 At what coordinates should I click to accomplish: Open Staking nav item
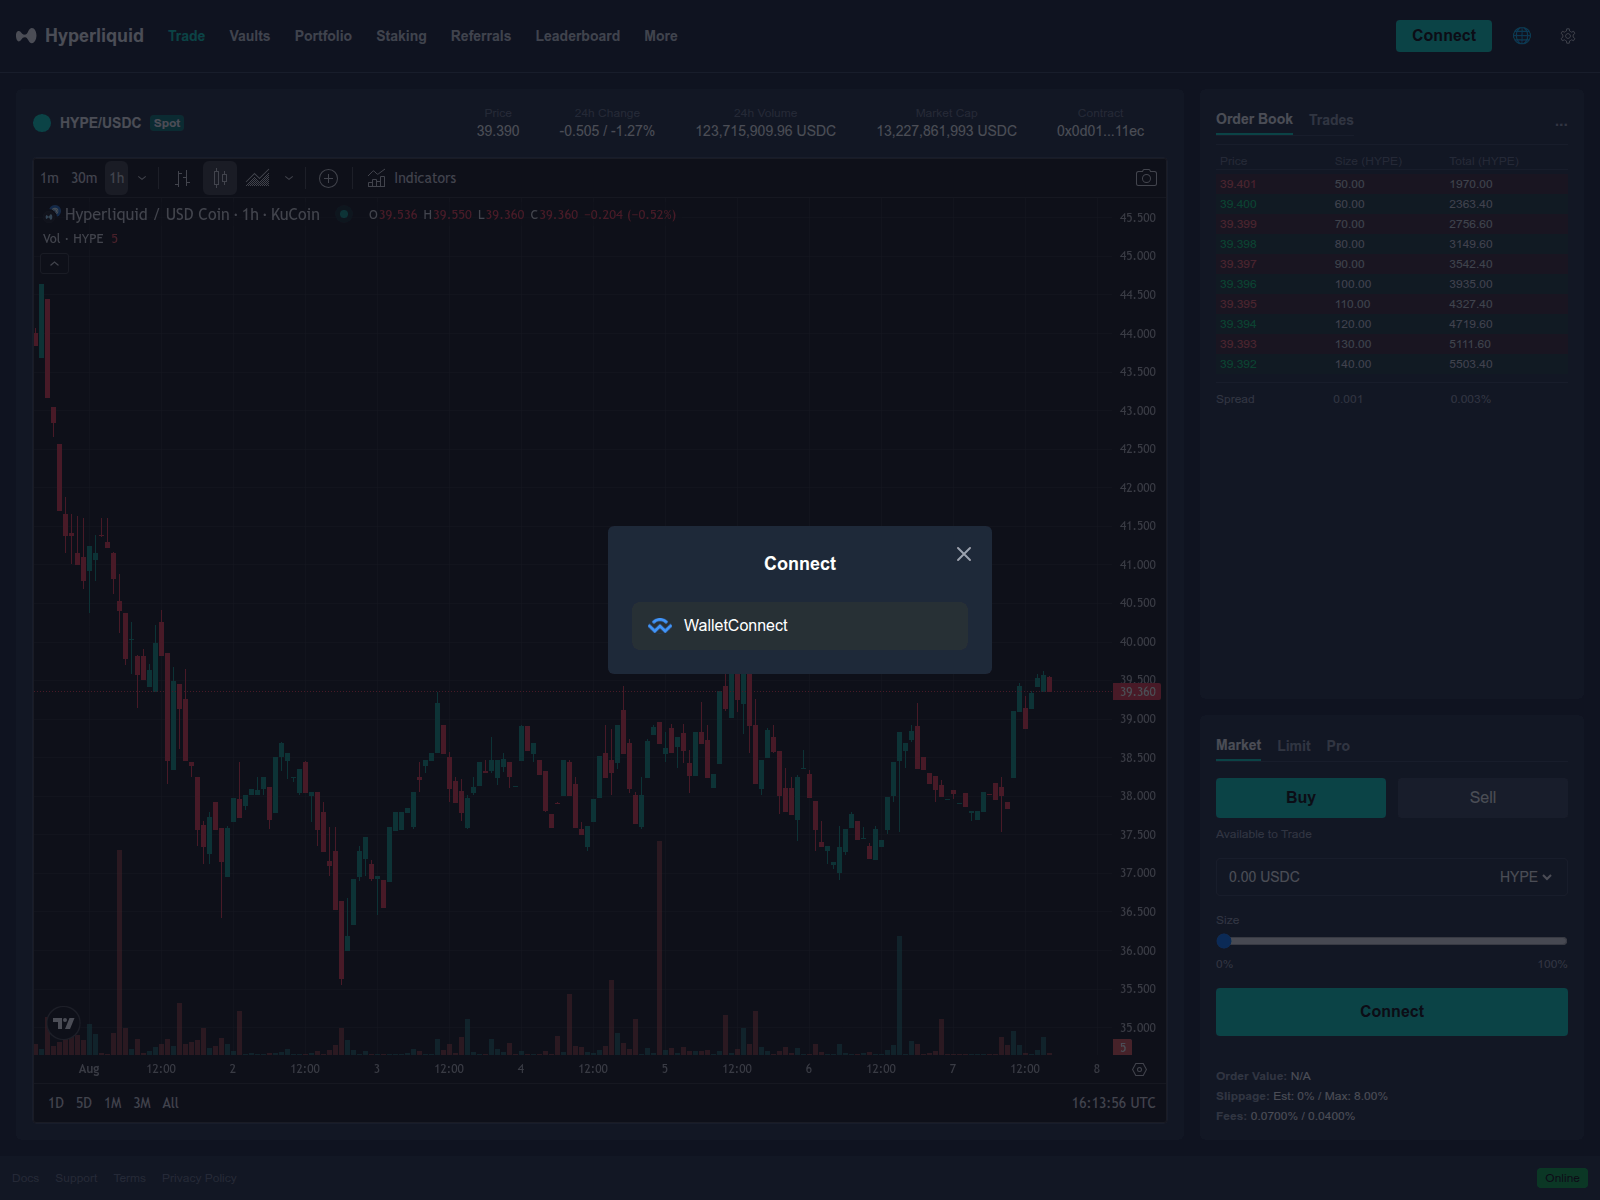click(401, 36)
